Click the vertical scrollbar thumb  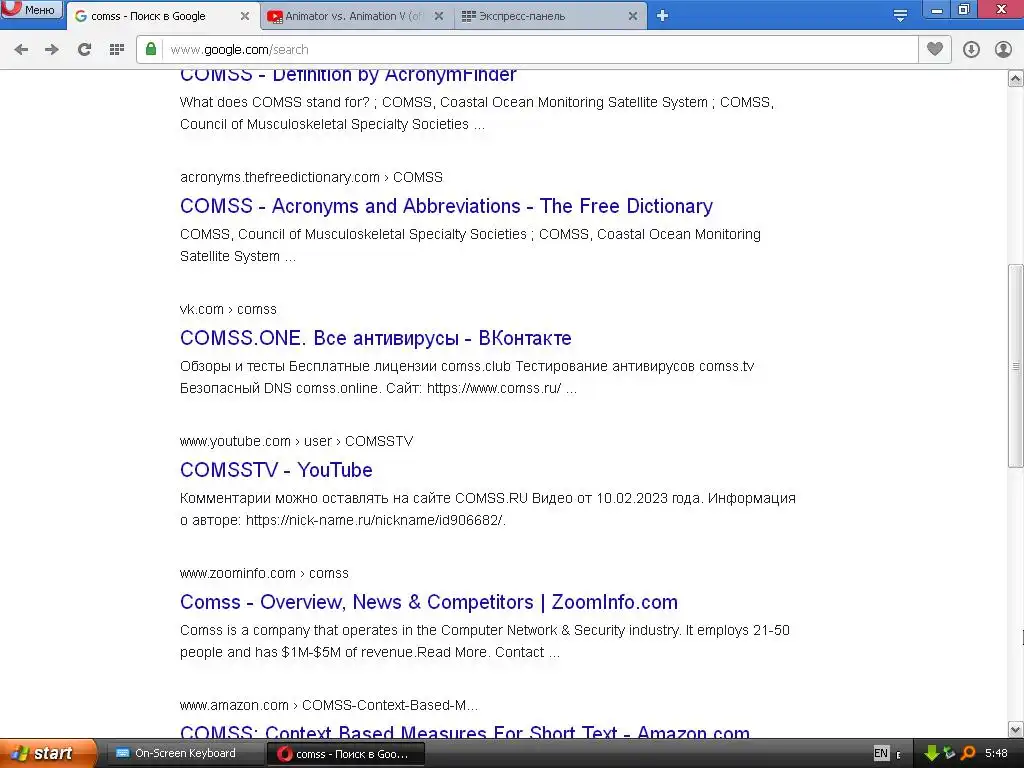click(1016, 366)
